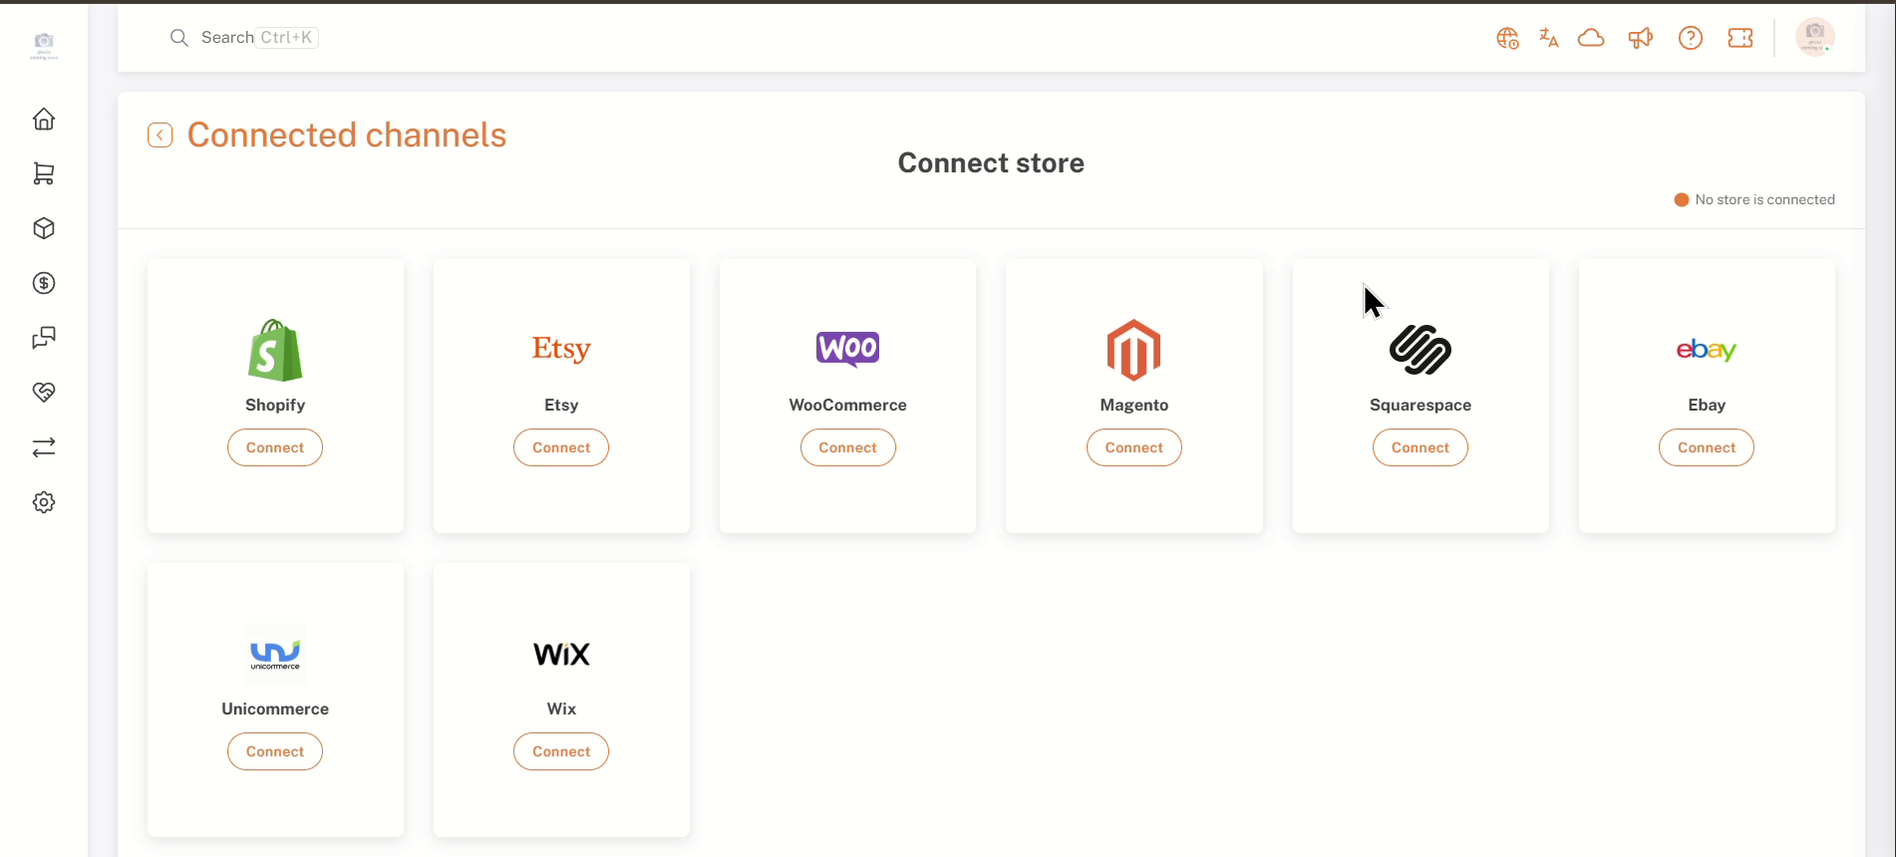Connect the Magento store
Image resolution: width=1896 pixels, height=857 pixels.
1134,447
